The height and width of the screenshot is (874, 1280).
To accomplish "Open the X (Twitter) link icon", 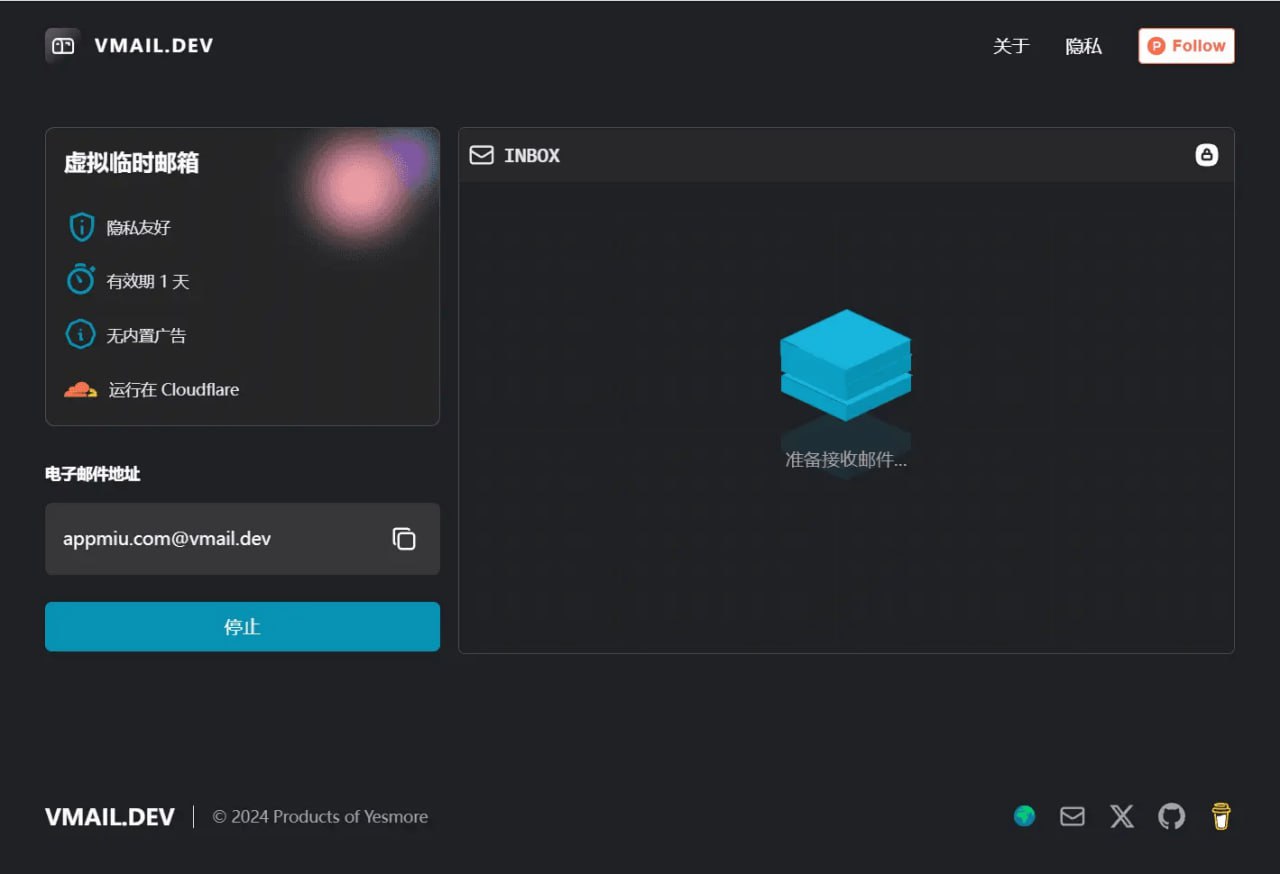I will [x=1122, y=817].
